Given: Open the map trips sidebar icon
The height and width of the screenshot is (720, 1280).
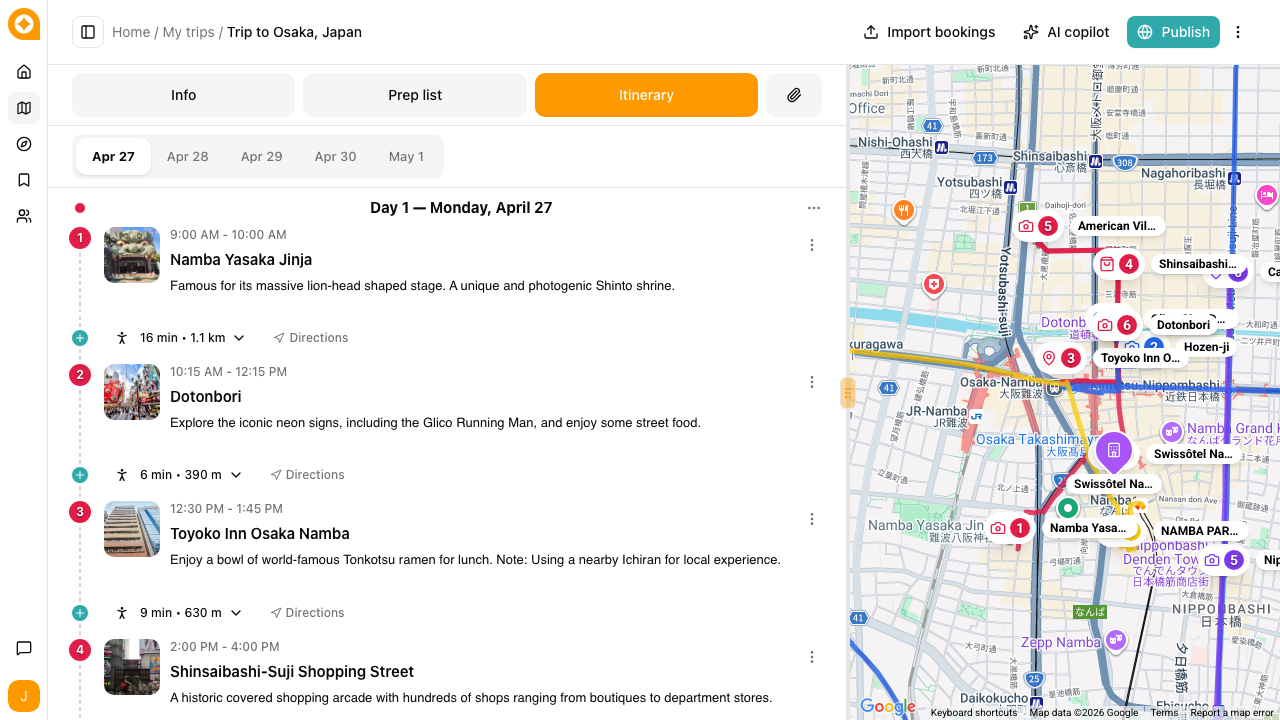Looking at the screenshot, I should pyautogui.click(x=24, y=108).
